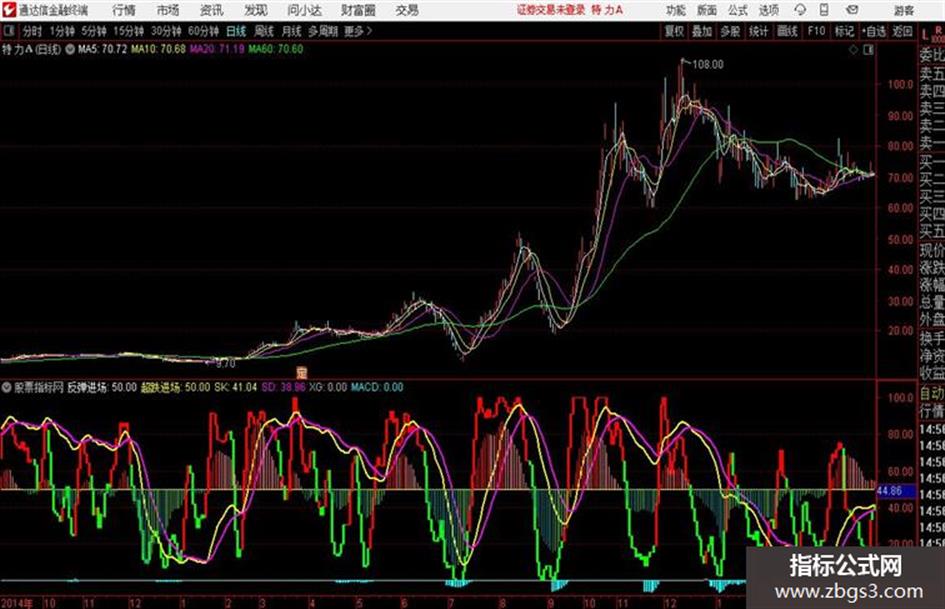Image resolution: width=945 pixels, height=609 pixels.
Task: Click the SK: 41.04 indicator value
Action: 236,388
